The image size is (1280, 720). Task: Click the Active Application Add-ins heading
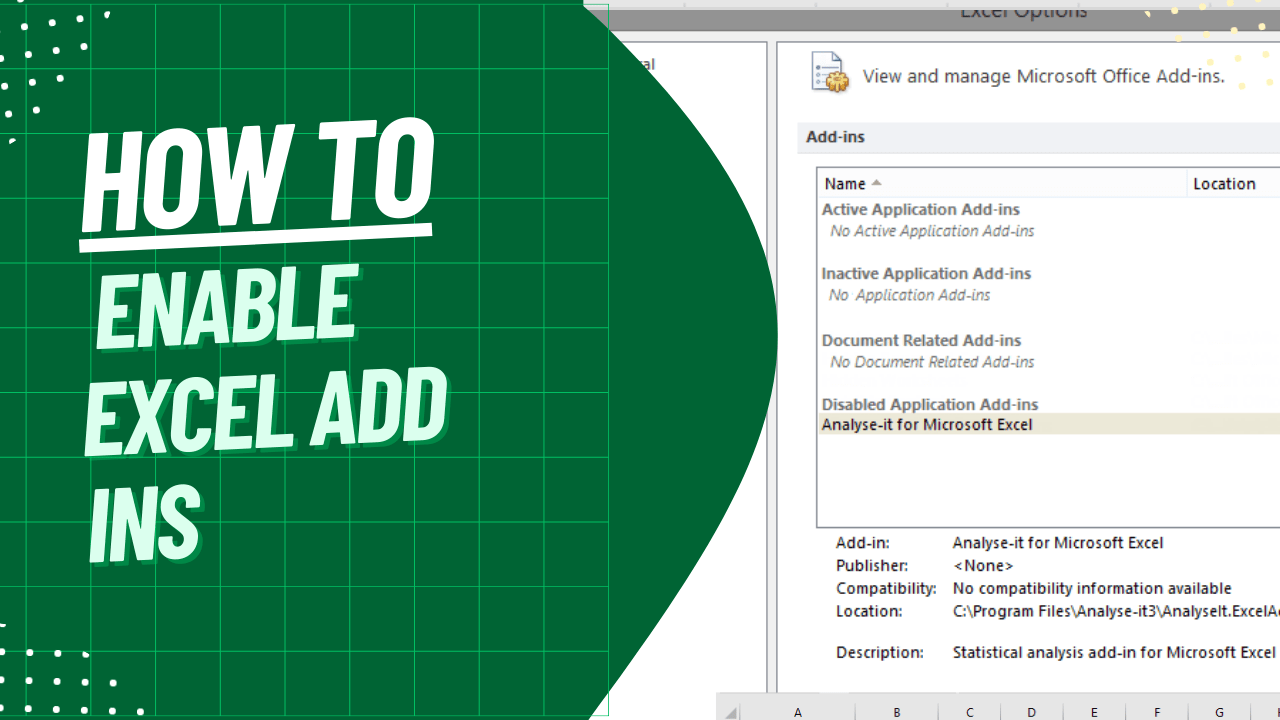point(921,209)
